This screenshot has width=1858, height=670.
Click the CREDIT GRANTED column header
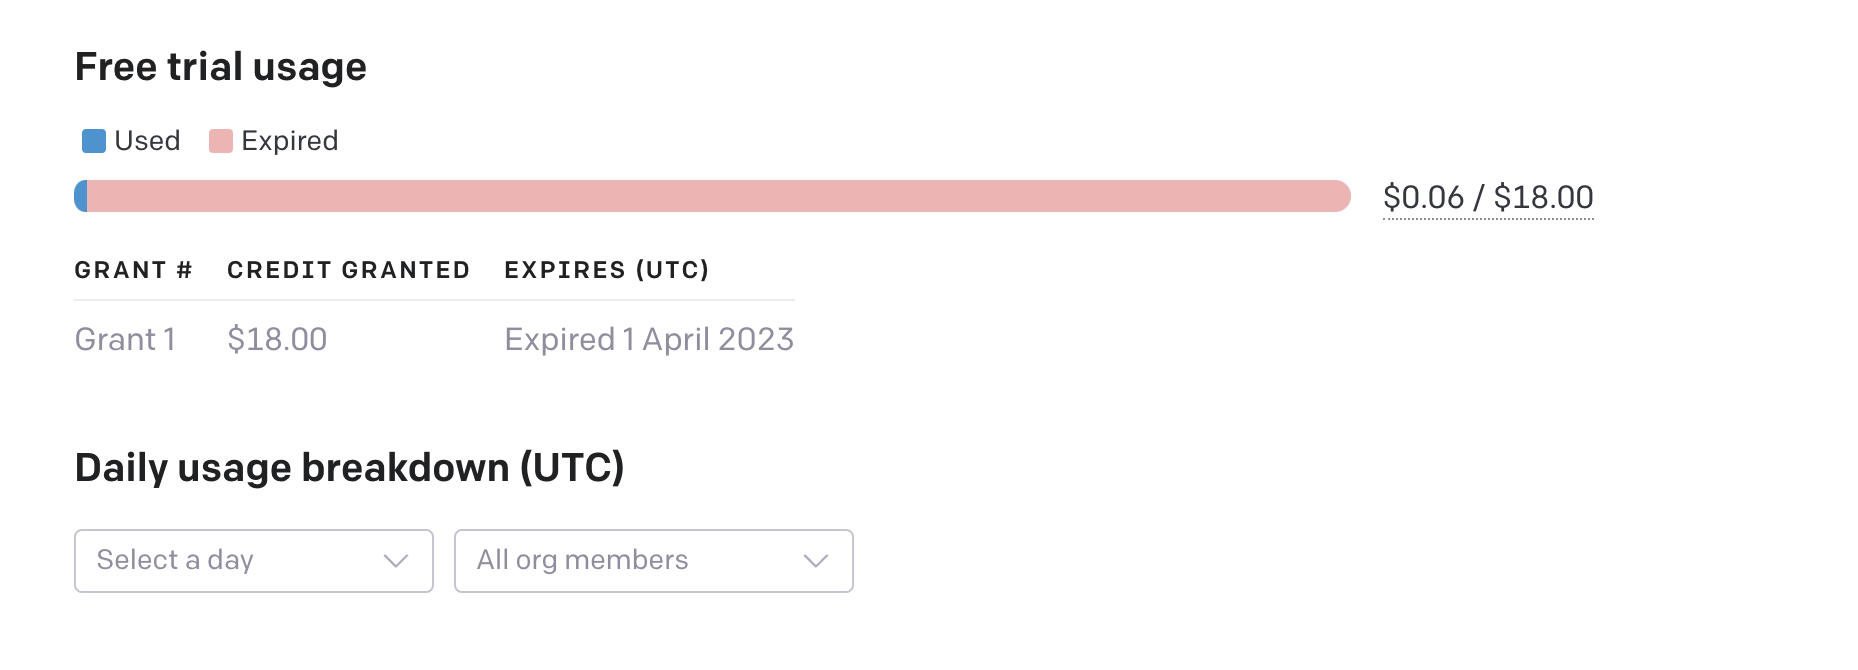click(x=348, y=270)
